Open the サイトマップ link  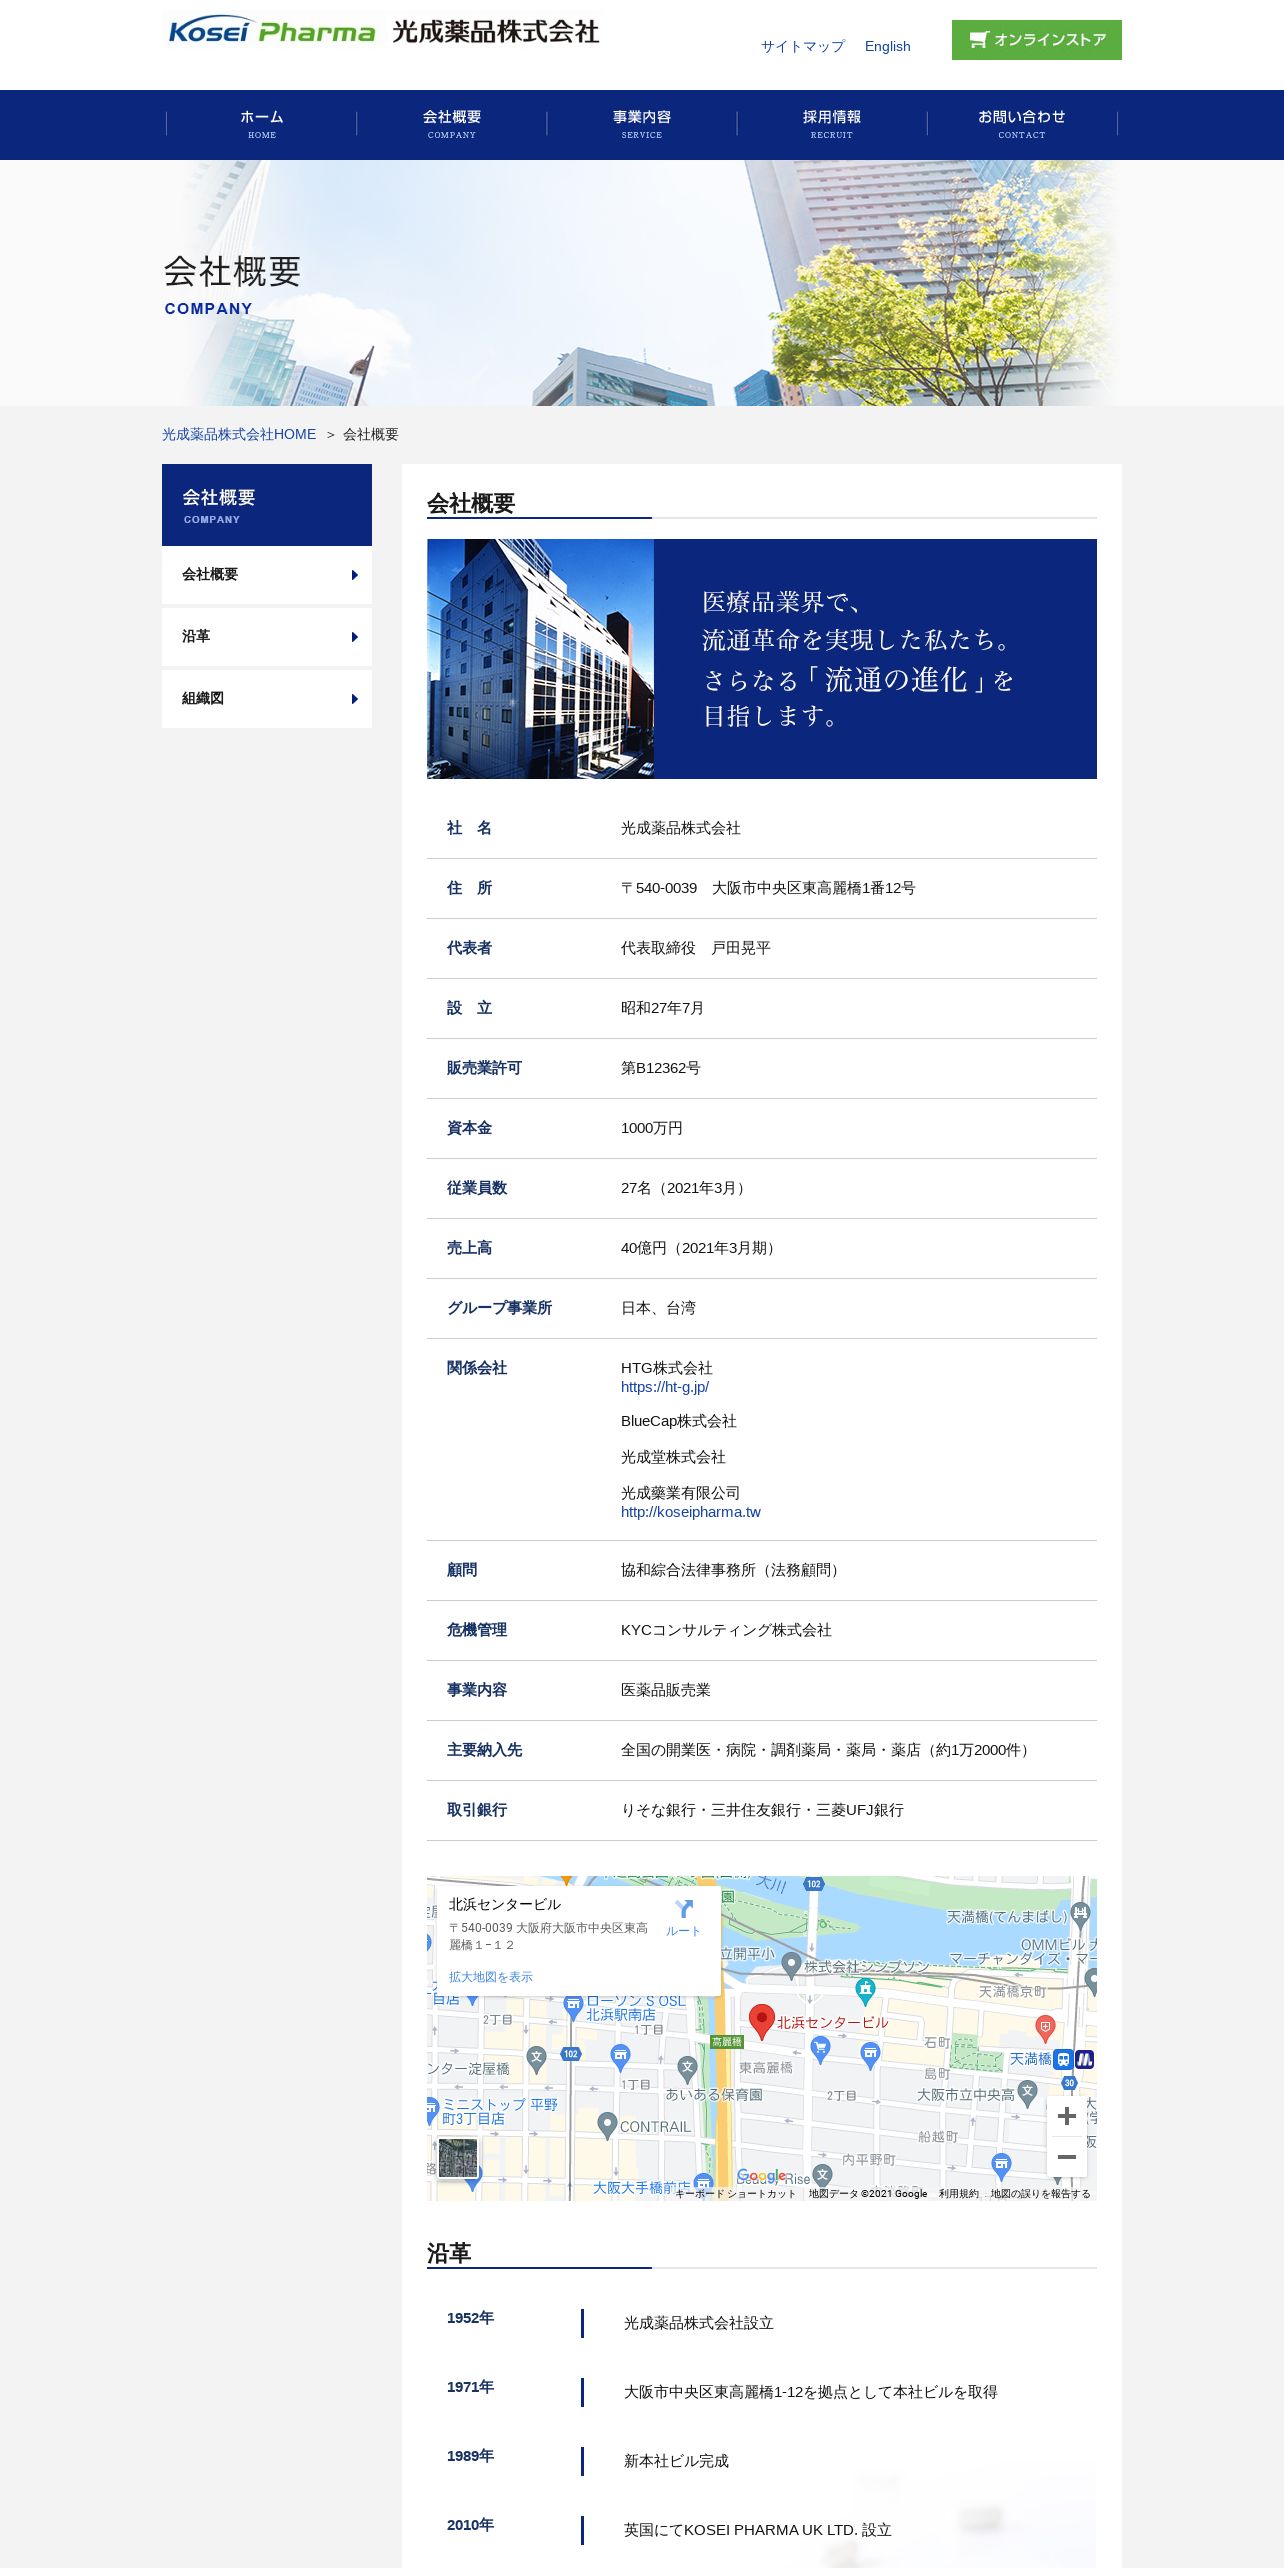click(802, 46)
